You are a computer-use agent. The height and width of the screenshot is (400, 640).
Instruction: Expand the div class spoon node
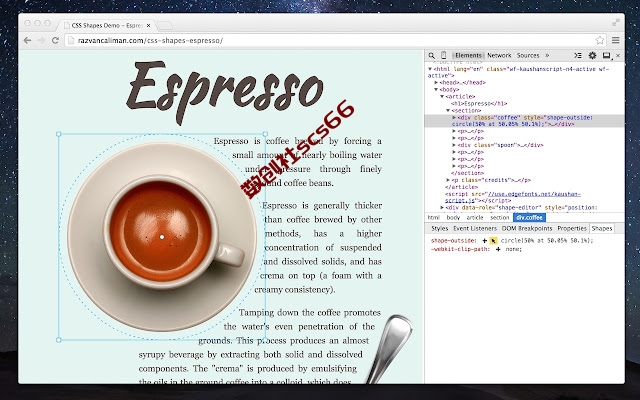point(454,145)
